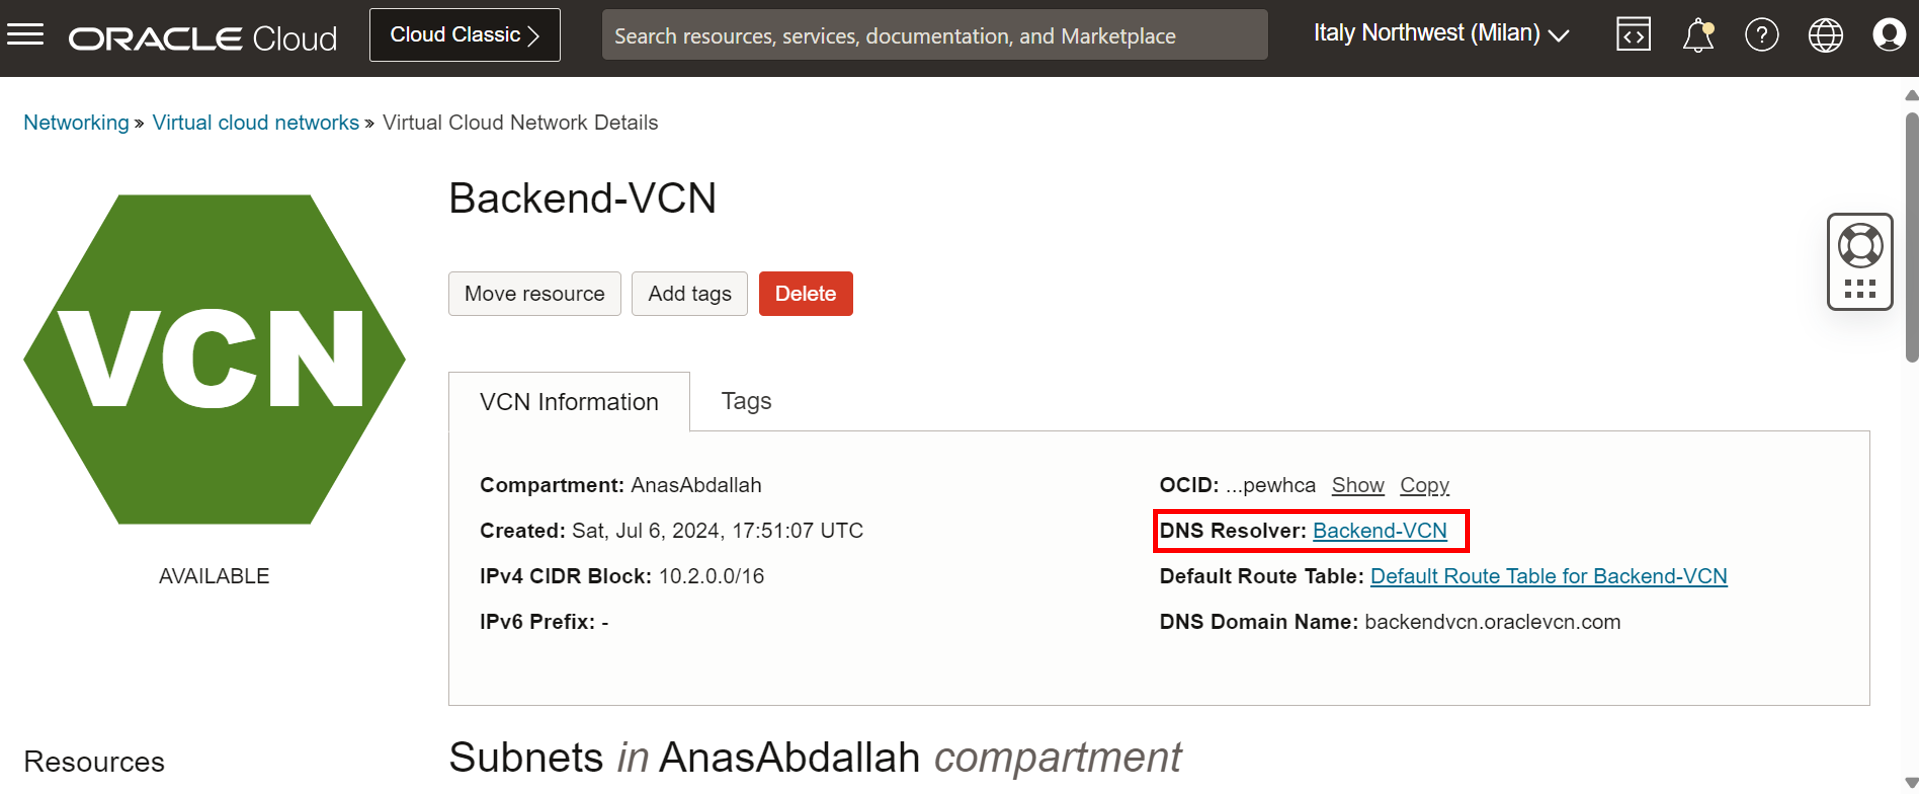This screenshot has width=1919, height=795.
Task: Focus the search resources input field
Action: coord(934,35)
